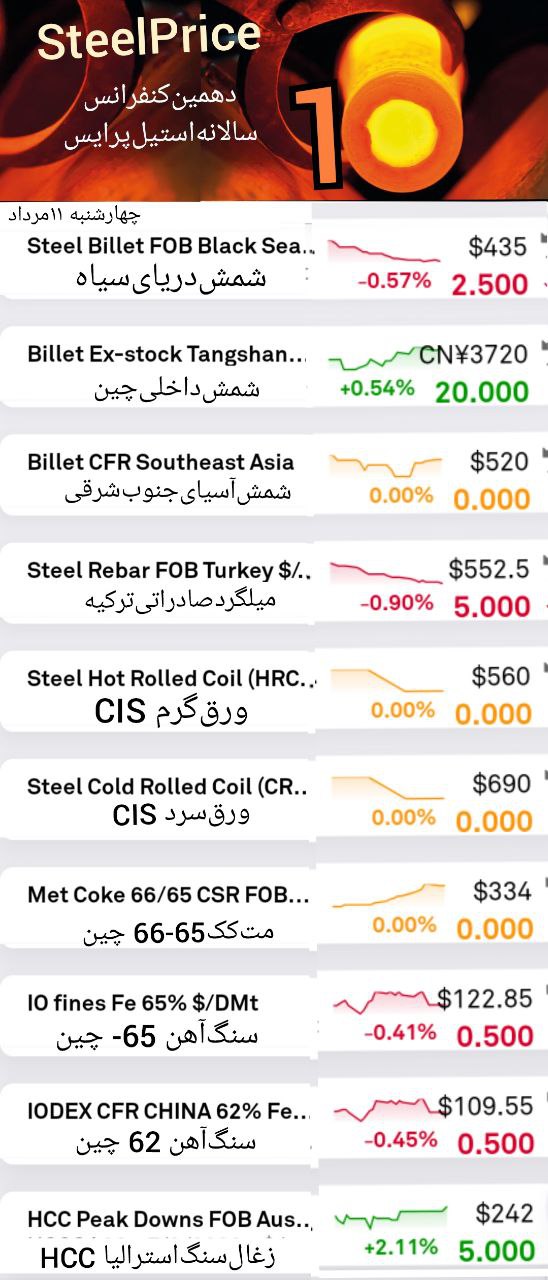Click the +2.11% change on HCC
Screen dimensions: 548x1280
[x=401, y=1247]
